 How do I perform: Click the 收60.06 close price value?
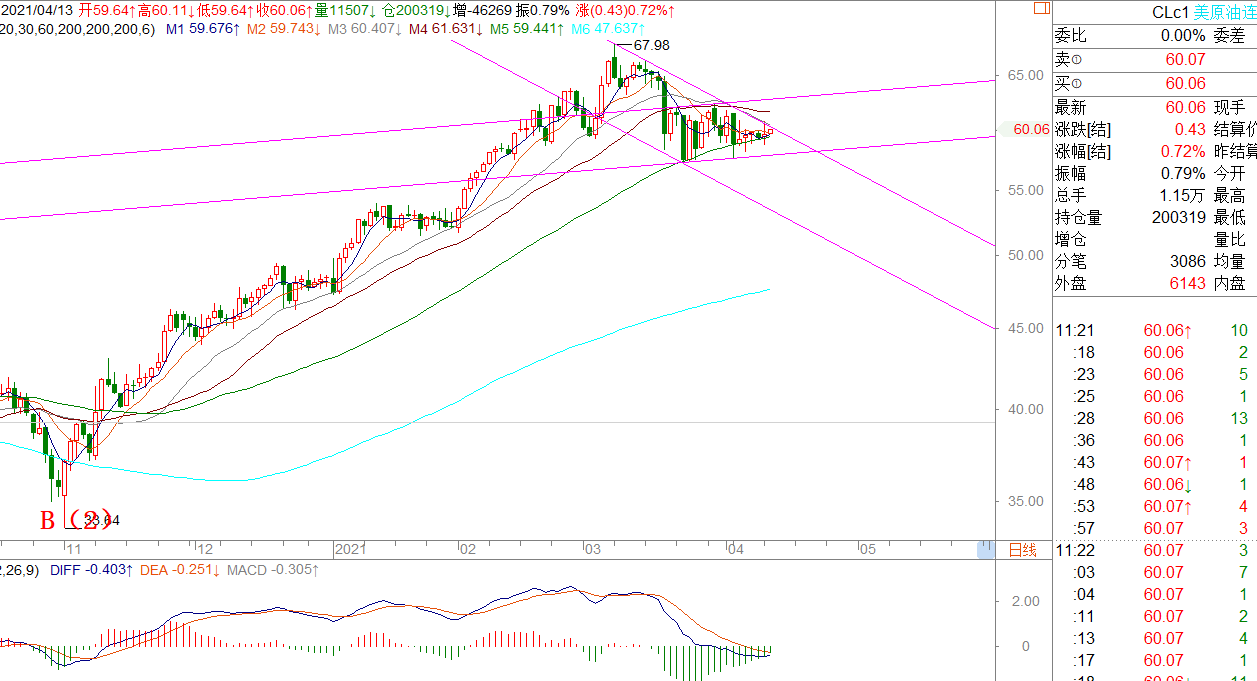pos(285,10)
